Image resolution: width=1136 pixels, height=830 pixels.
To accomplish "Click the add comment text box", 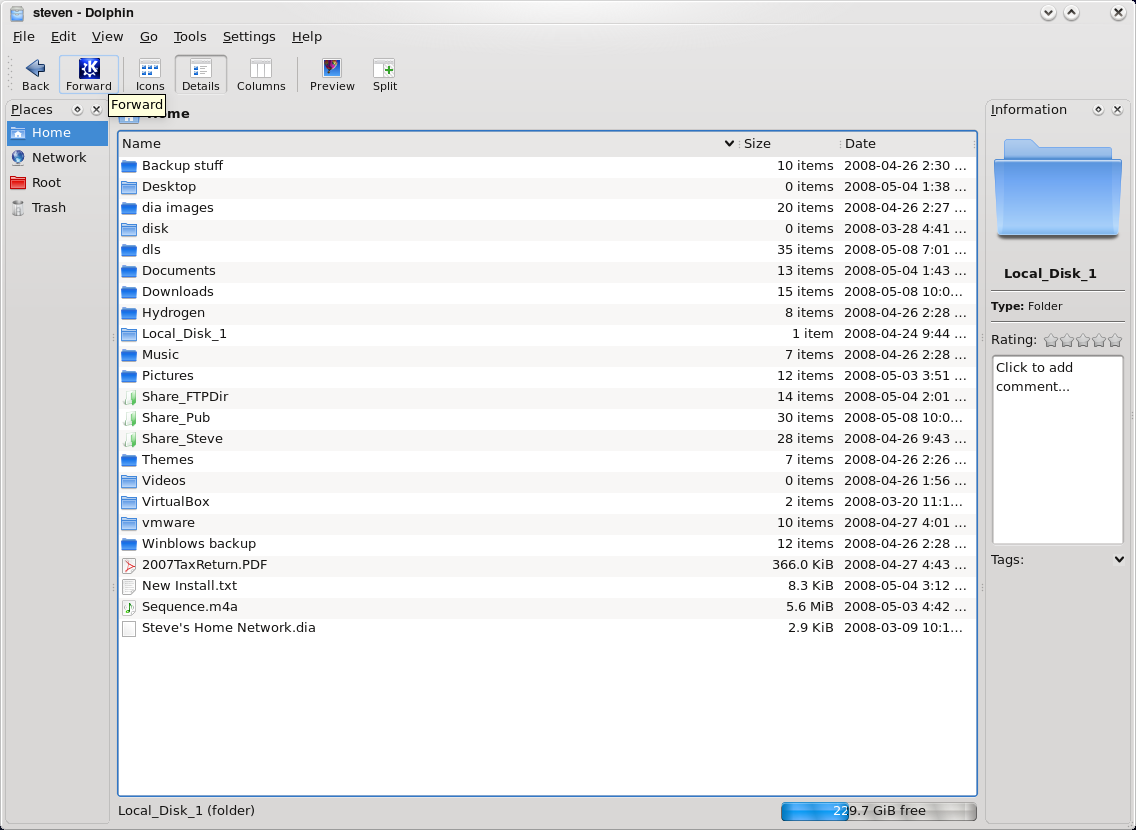I will pyautogui.click(x=1057, y=450).
